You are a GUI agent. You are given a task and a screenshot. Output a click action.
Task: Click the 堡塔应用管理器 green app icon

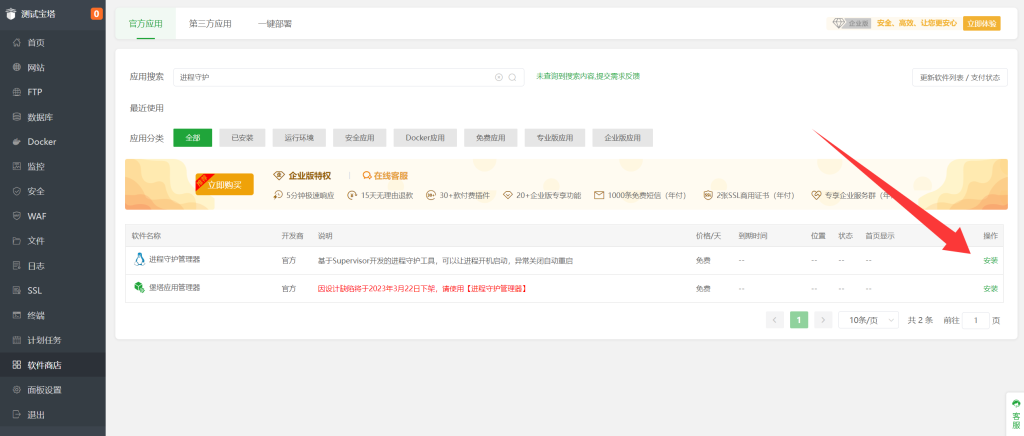point(139,288)
